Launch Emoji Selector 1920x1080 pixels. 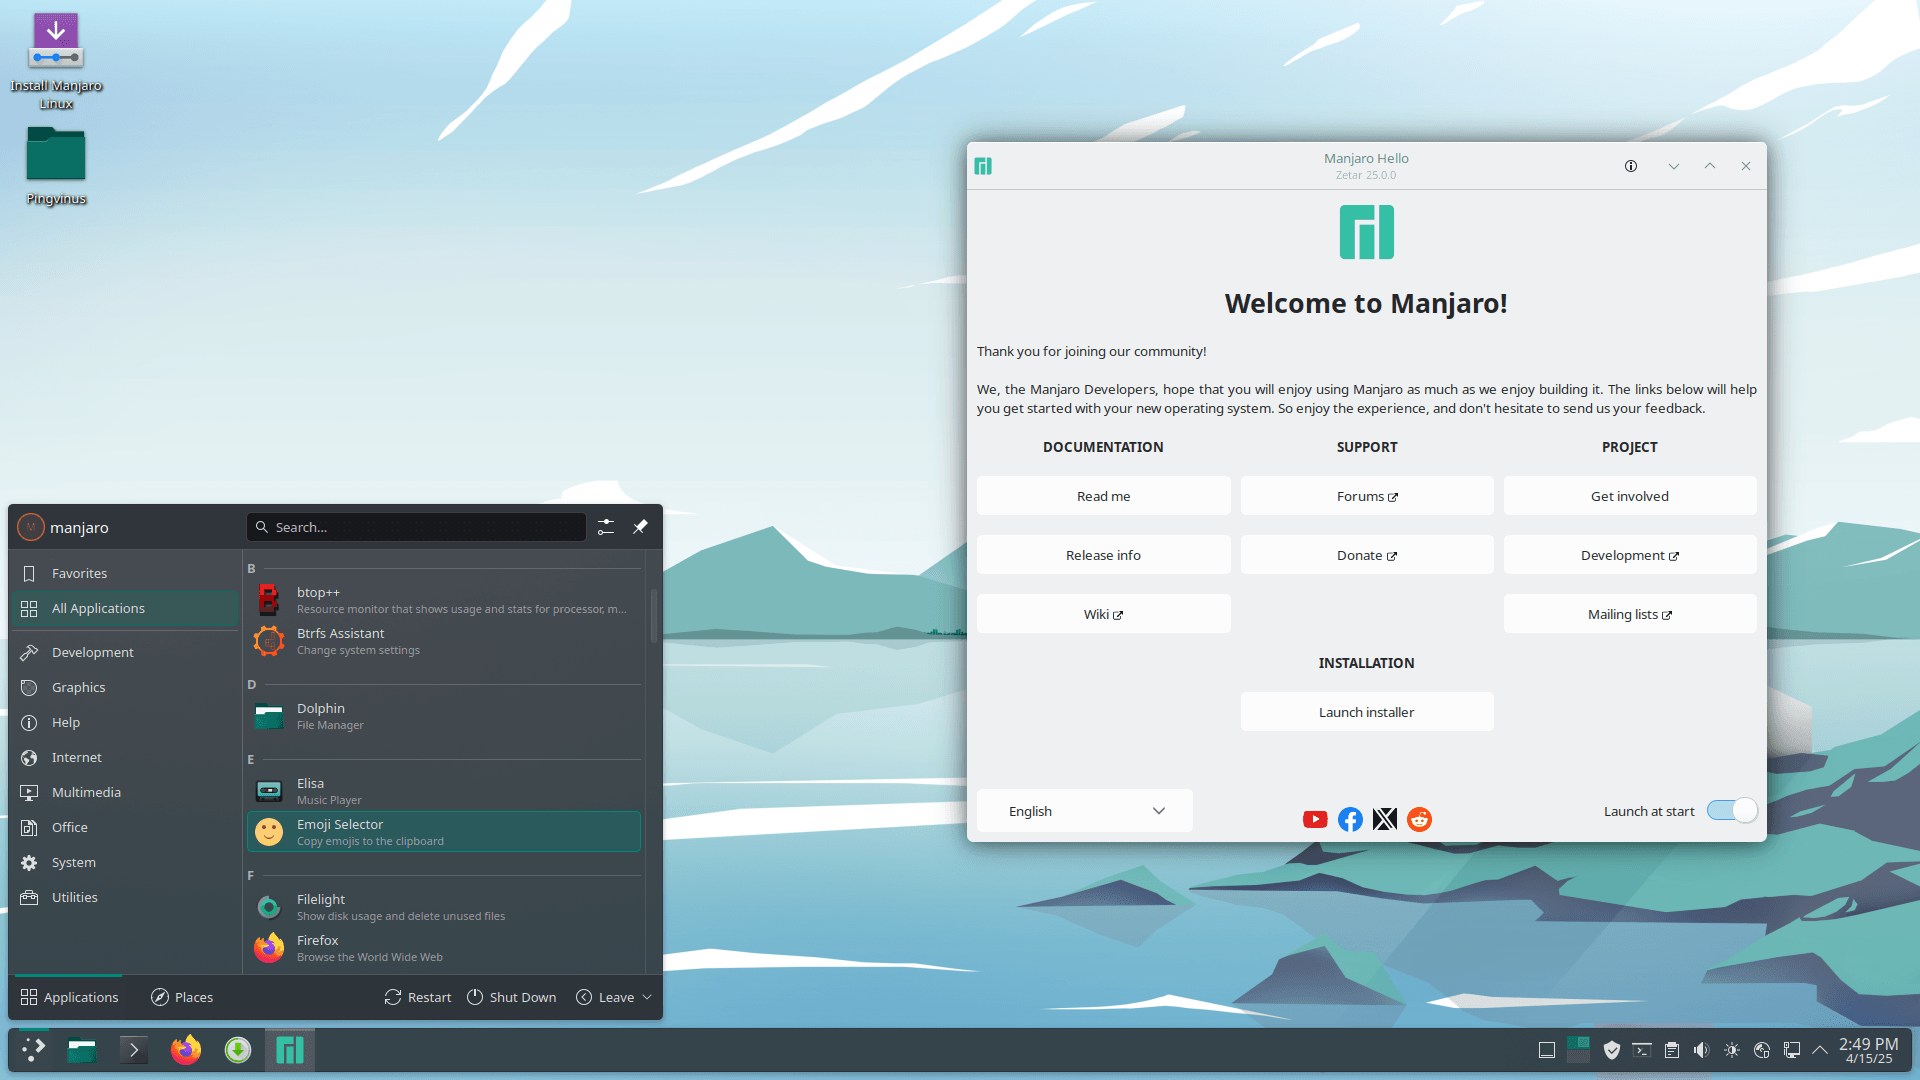click(444, 832)
